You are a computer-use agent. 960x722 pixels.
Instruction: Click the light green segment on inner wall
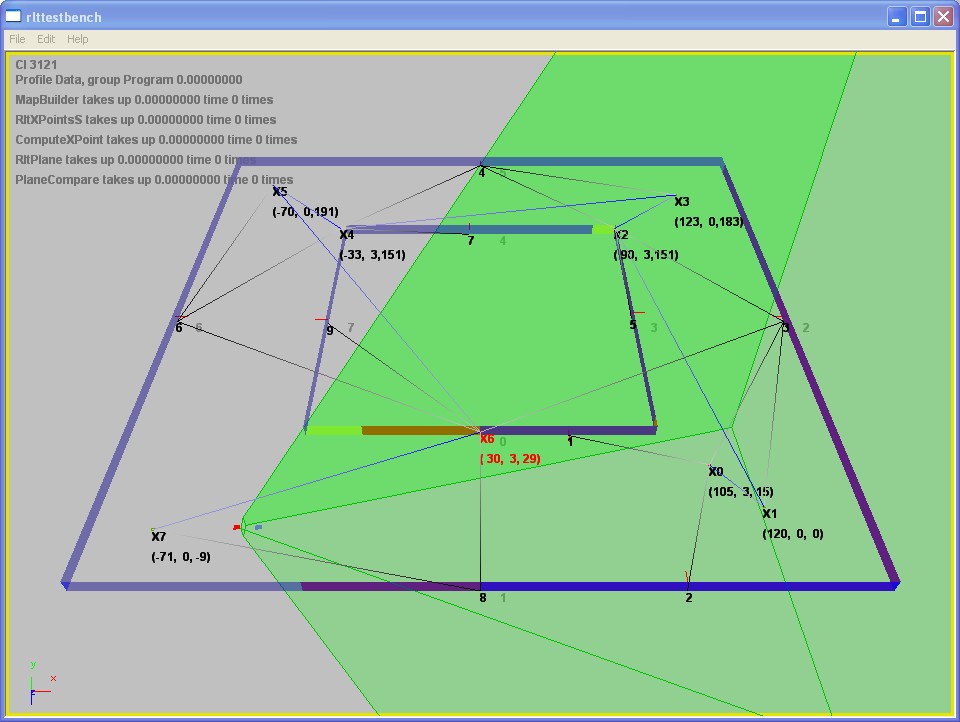pyautogui.click(x=333, y=430)
